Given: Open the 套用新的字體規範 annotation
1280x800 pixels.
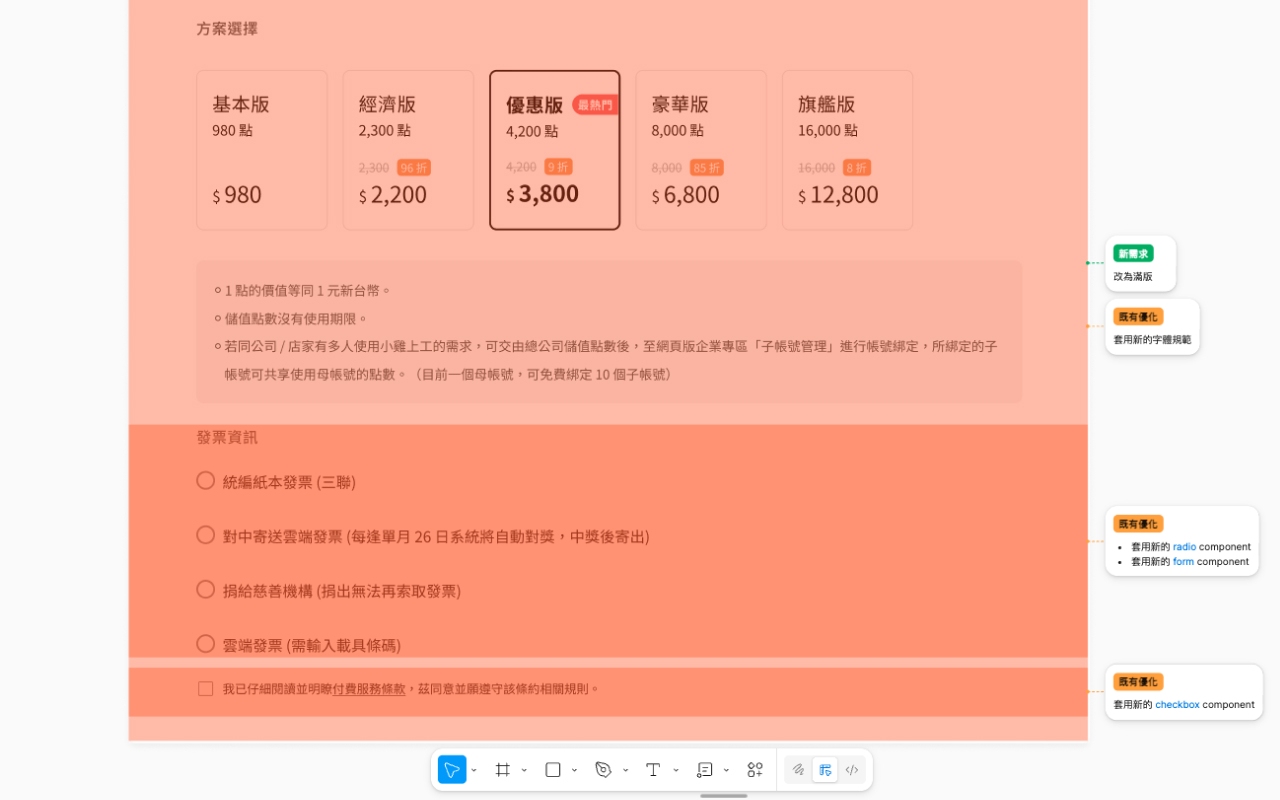Looking at the screenshot, I should pos(1152,327).
